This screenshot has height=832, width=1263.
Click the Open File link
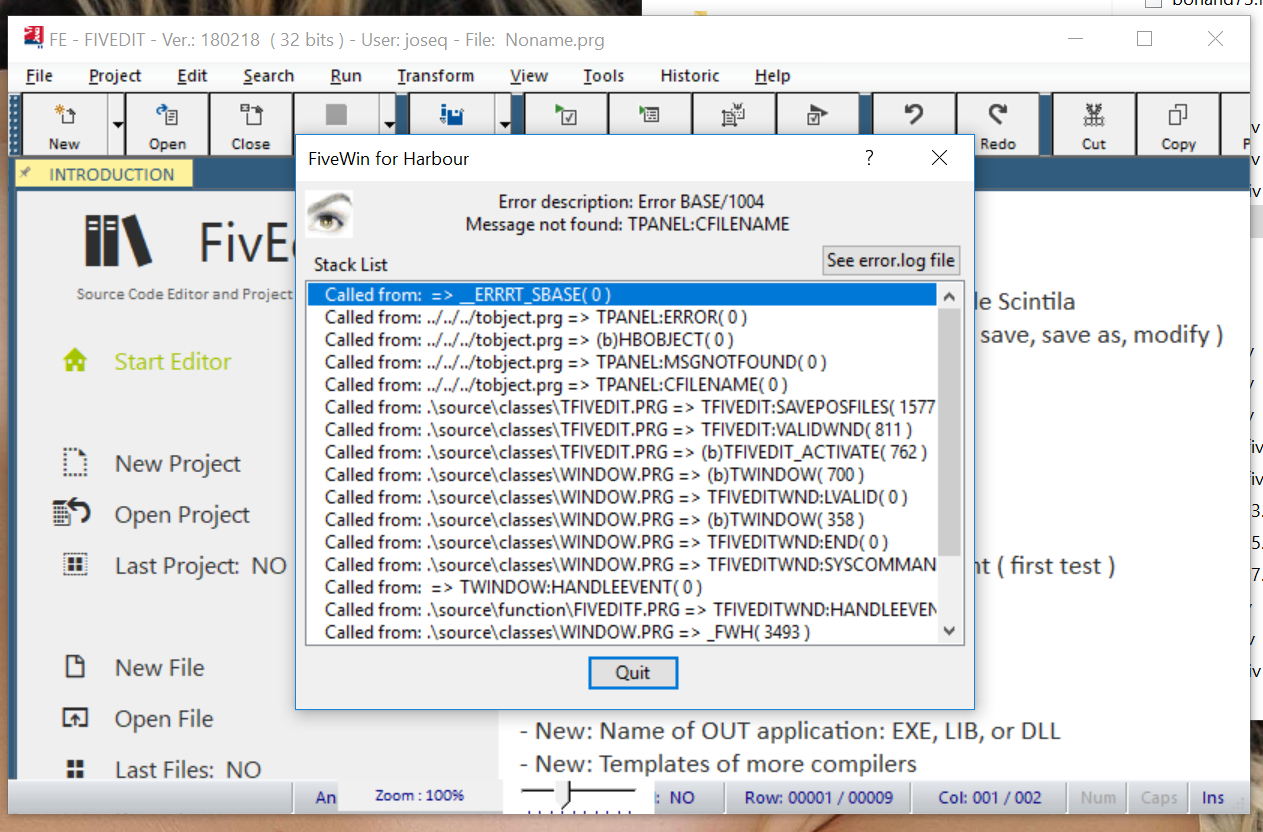point(164,719)
